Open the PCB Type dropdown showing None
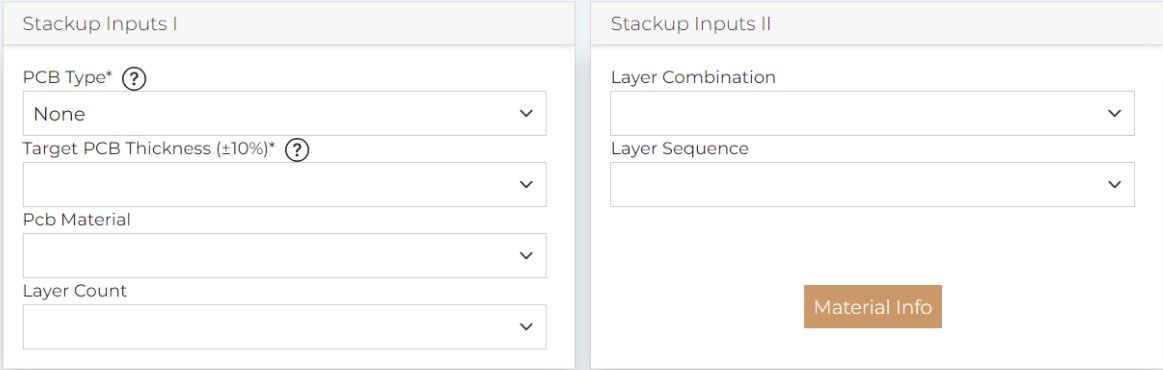The width and height of the screenshot is (1163, 370). coord(285,113)
